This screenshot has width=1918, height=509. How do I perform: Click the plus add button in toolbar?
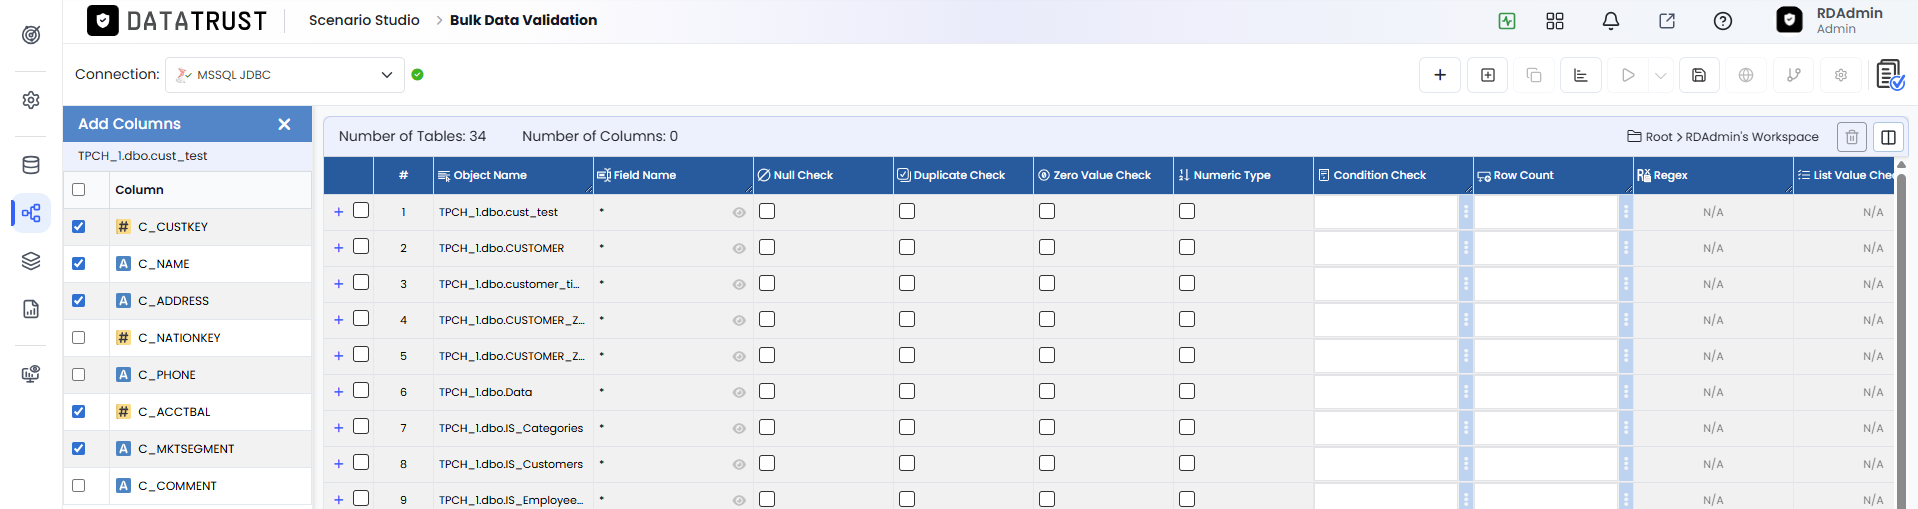[1440, 75]
